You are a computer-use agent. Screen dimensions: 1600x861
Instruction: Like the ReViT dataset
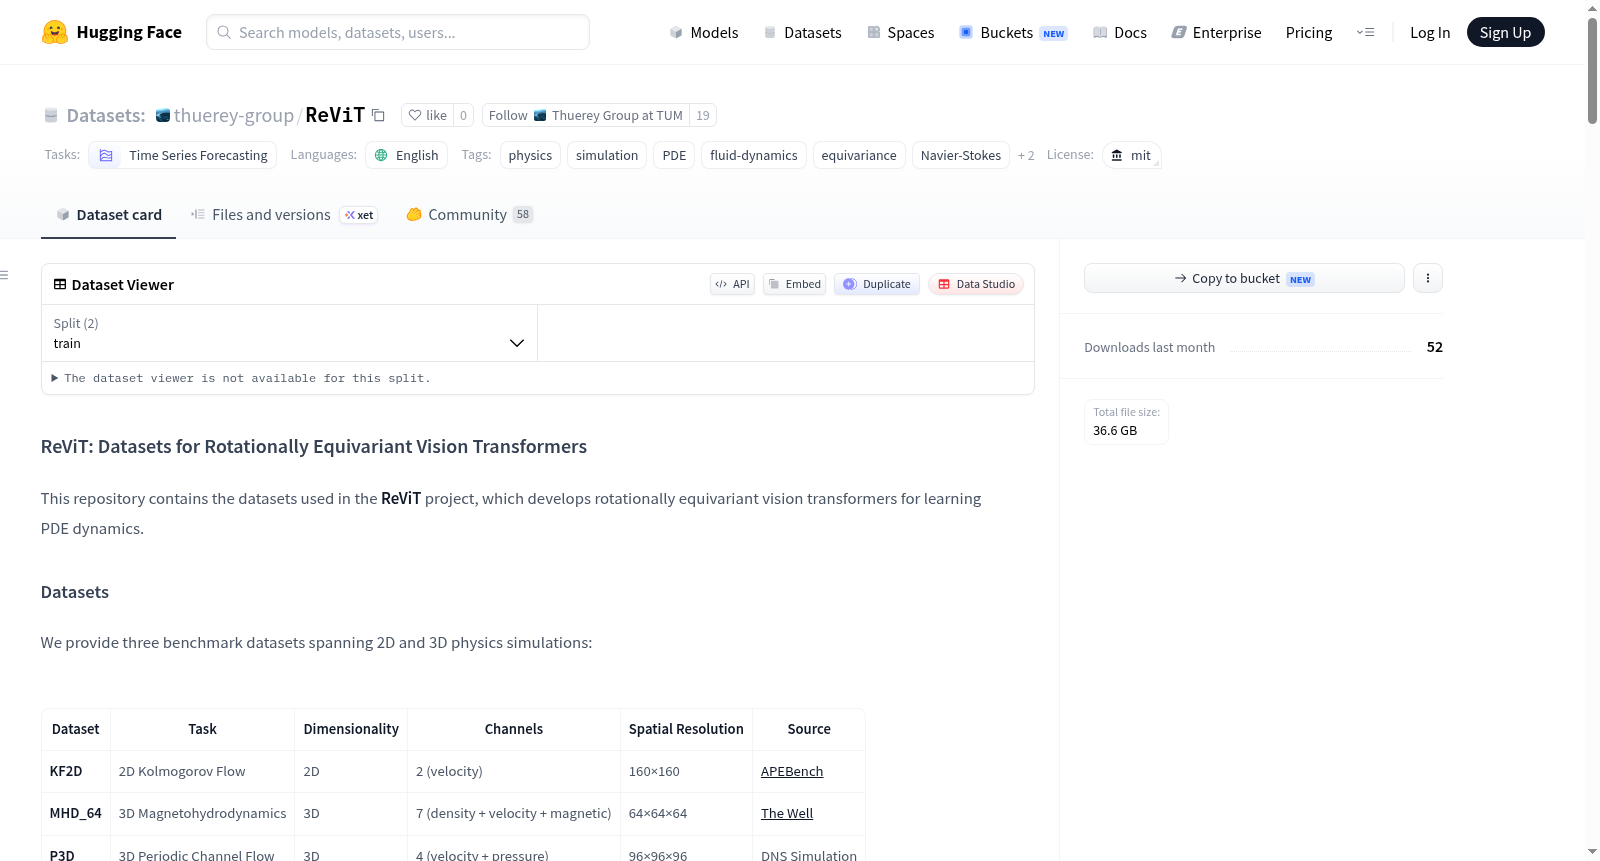[x=428, y=115]
